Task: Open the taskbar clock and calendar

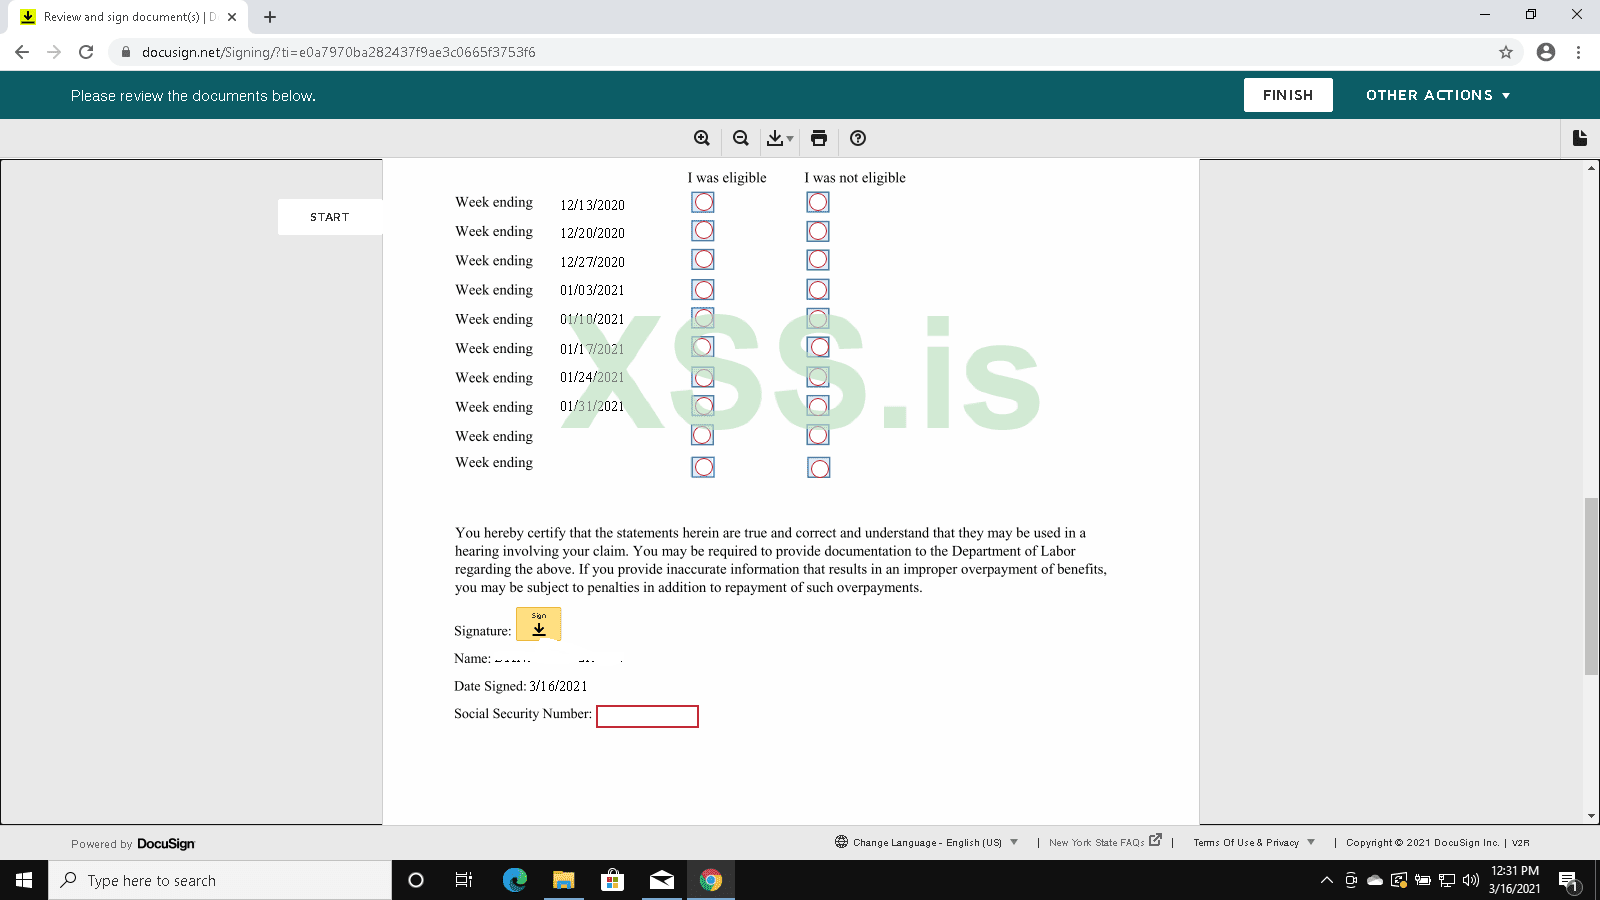Action: [x=1515, y=880]
